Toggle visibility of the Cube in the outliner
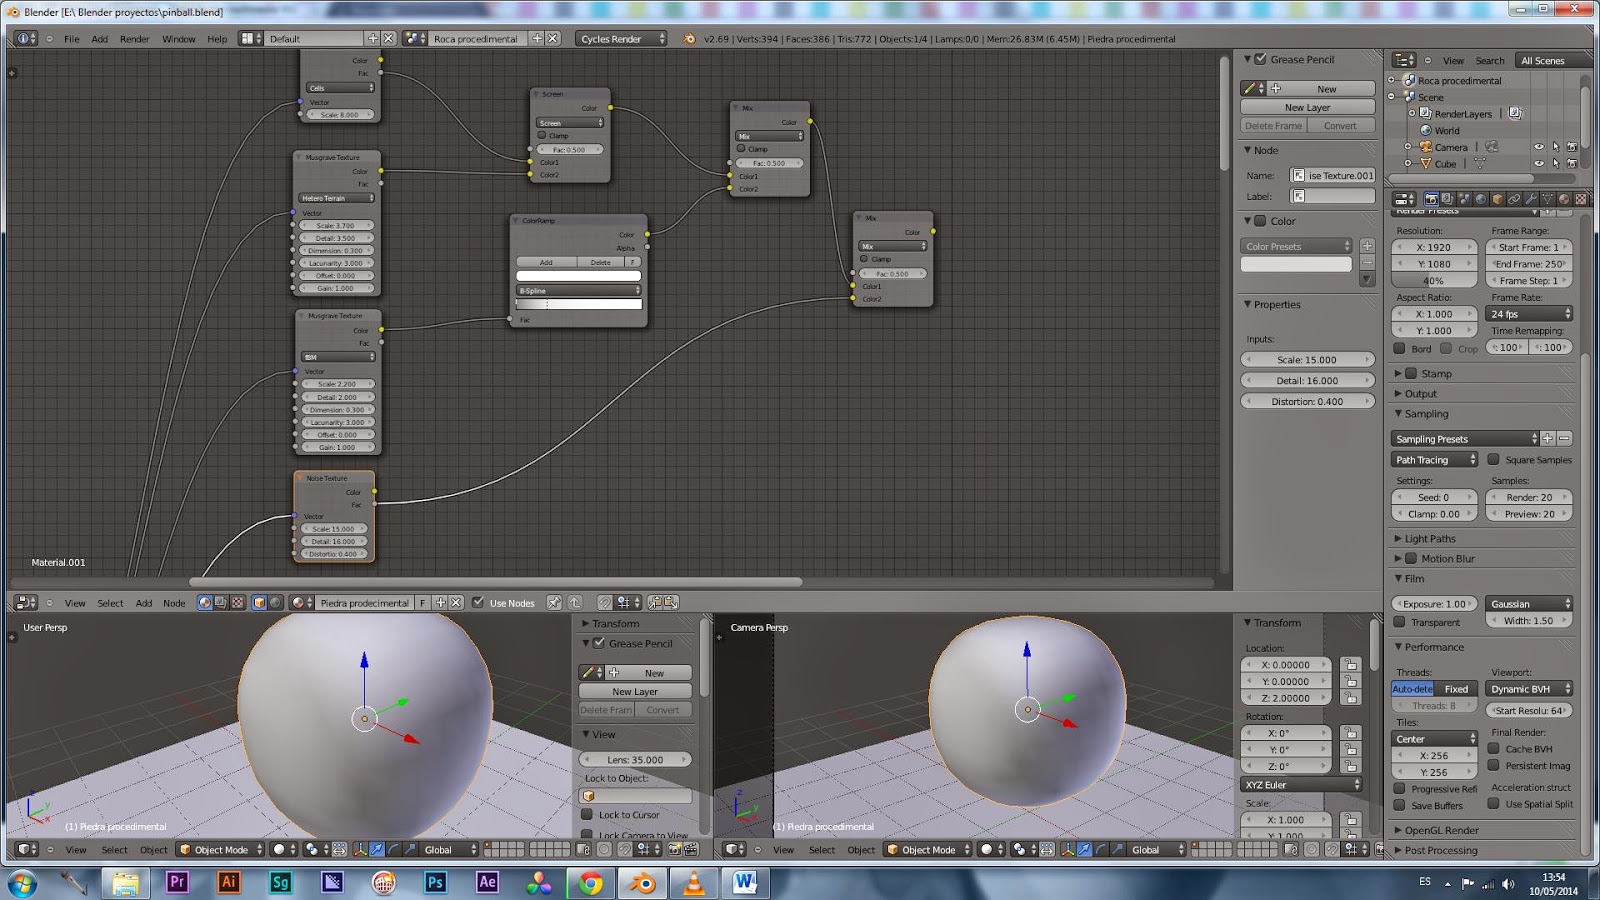This screenshot has width=1600, height=900. (x=1537, y=164)
